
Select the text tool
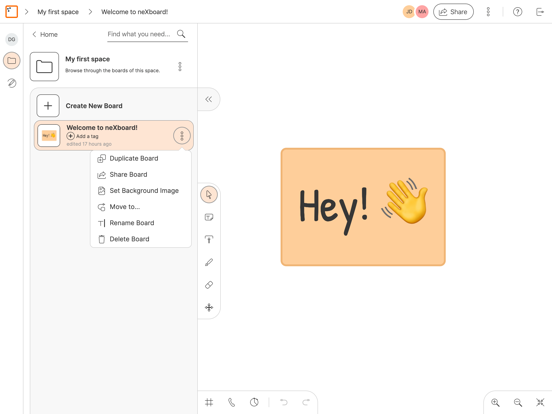pyautogui.click(x=209, y=240)
